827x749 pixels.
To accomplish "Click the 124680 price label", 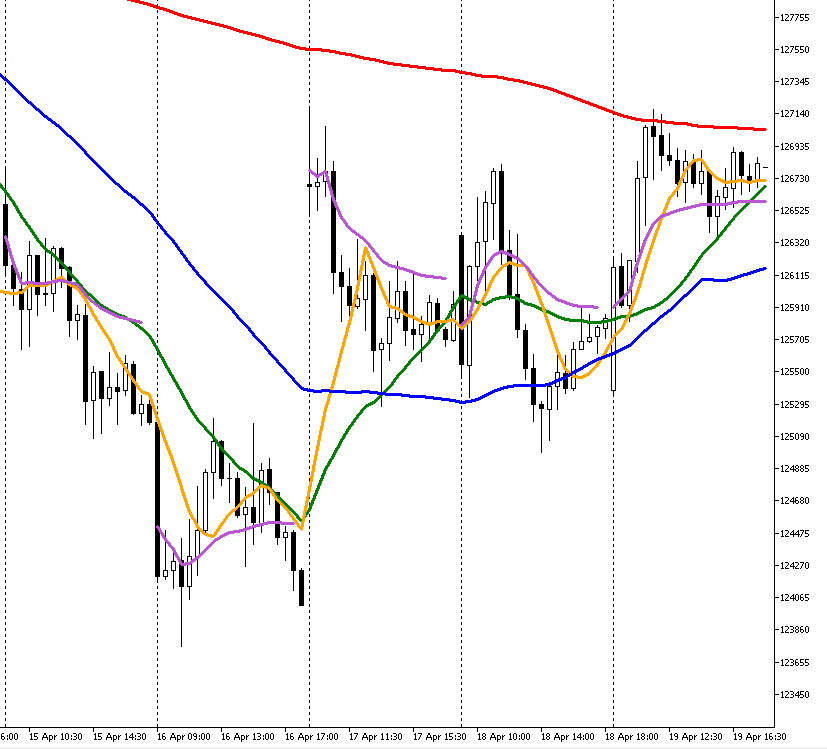I will coord(794,501).
